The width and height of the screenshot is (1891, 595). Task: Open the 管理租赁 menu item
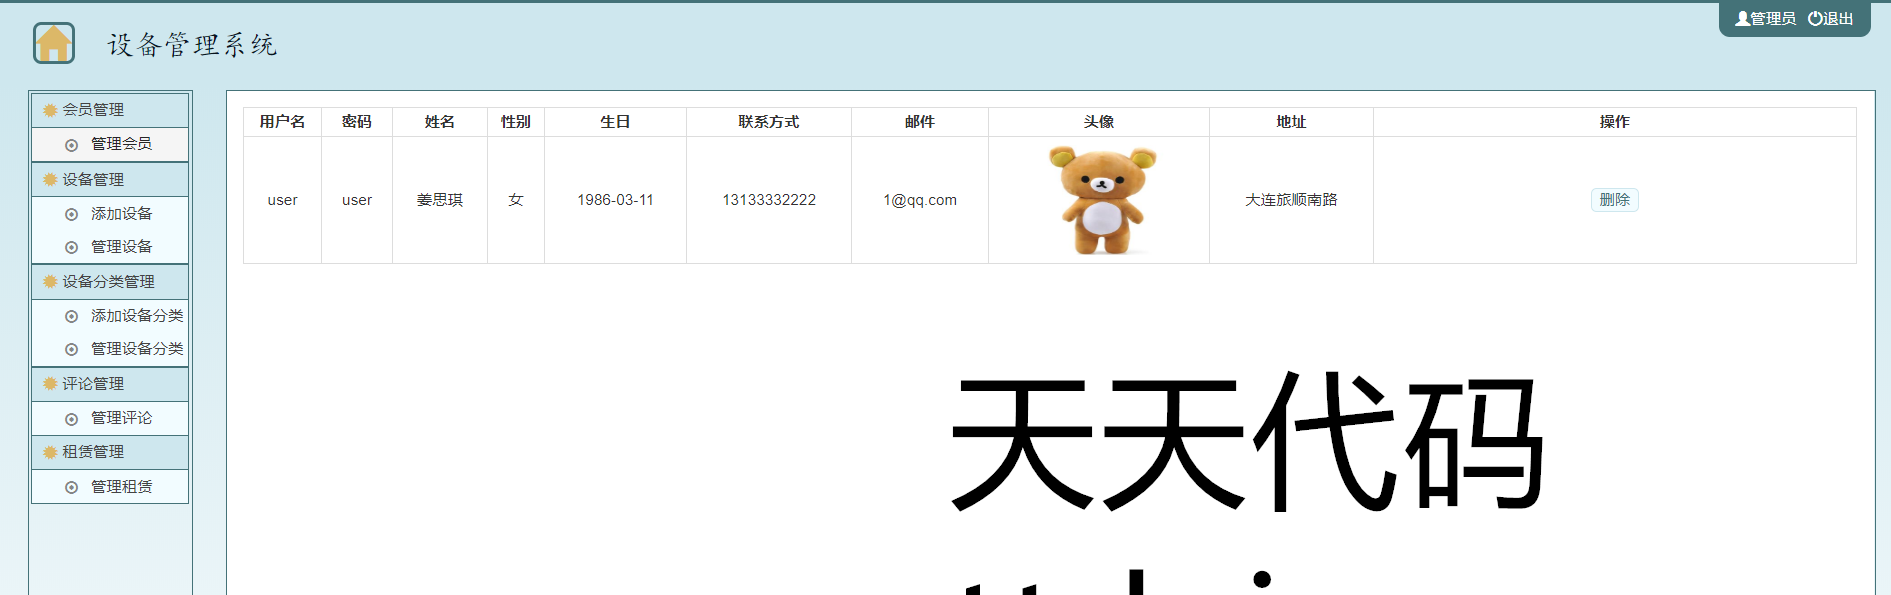click(121, 487)
